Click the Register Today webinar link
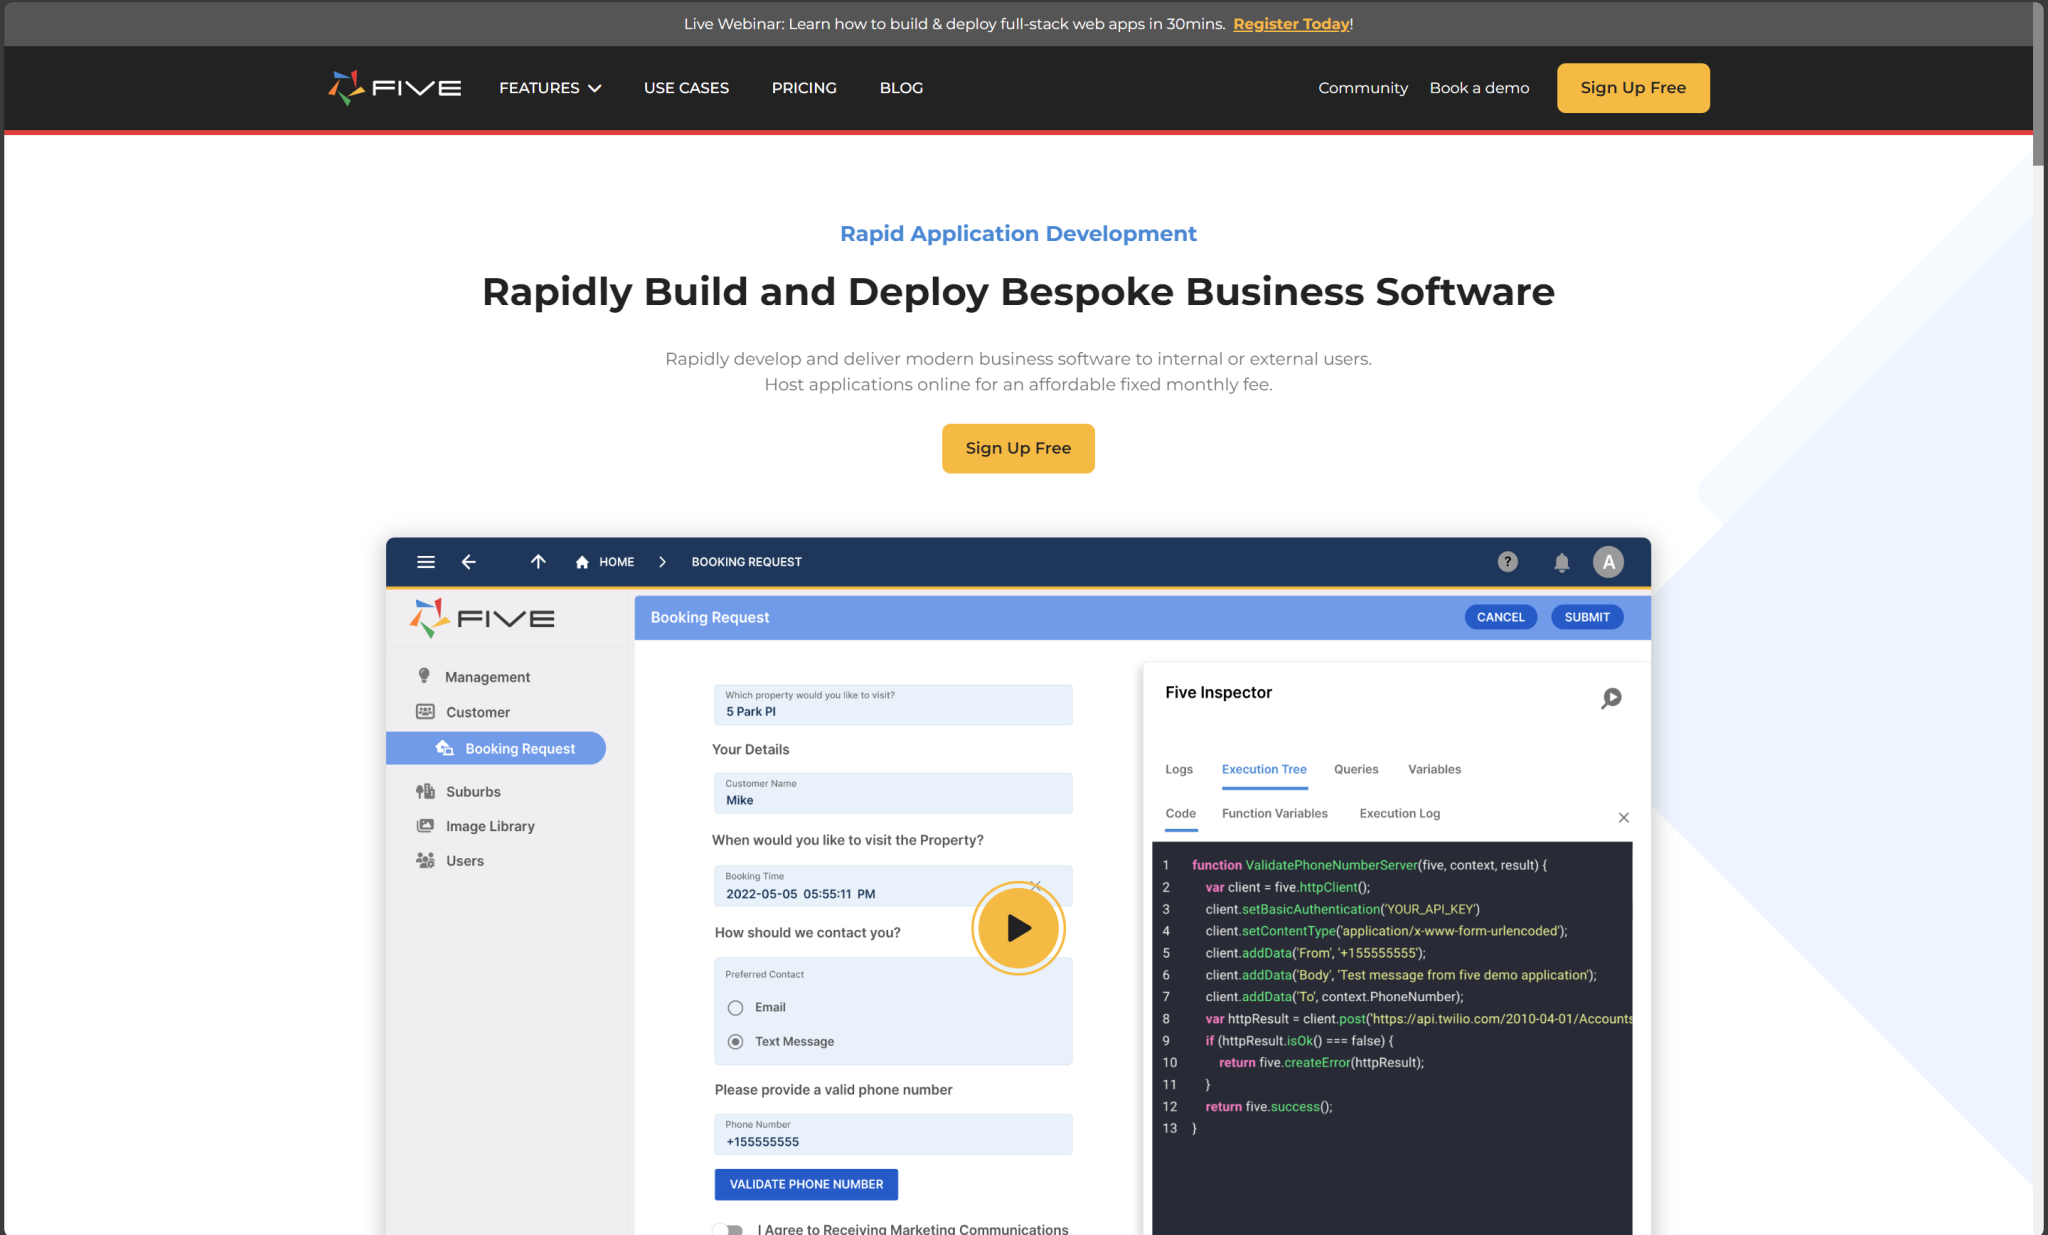Image resolution: width=2048 pixels, height=1235 pixels. coord(1290,23)
